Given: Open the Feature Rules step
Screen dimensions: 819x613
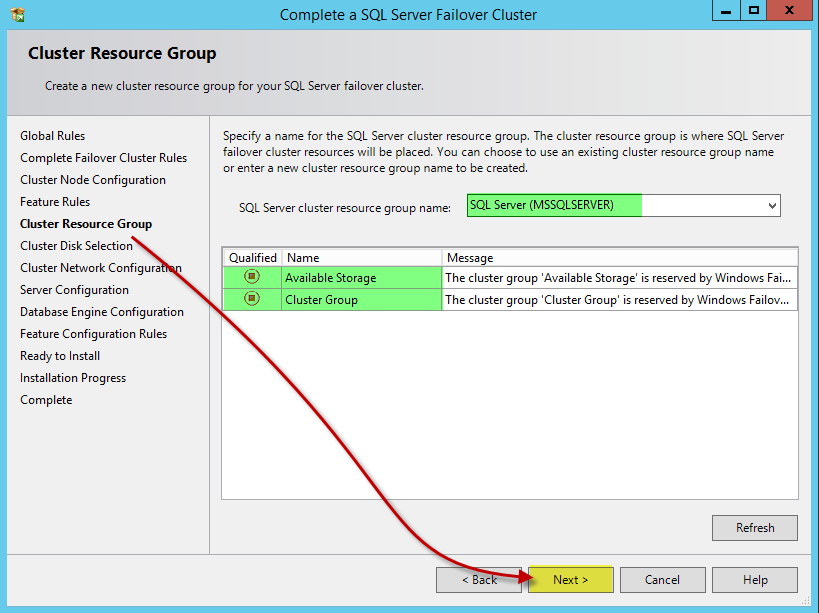Looking at the screenshot, I should (x=55, y=202).
